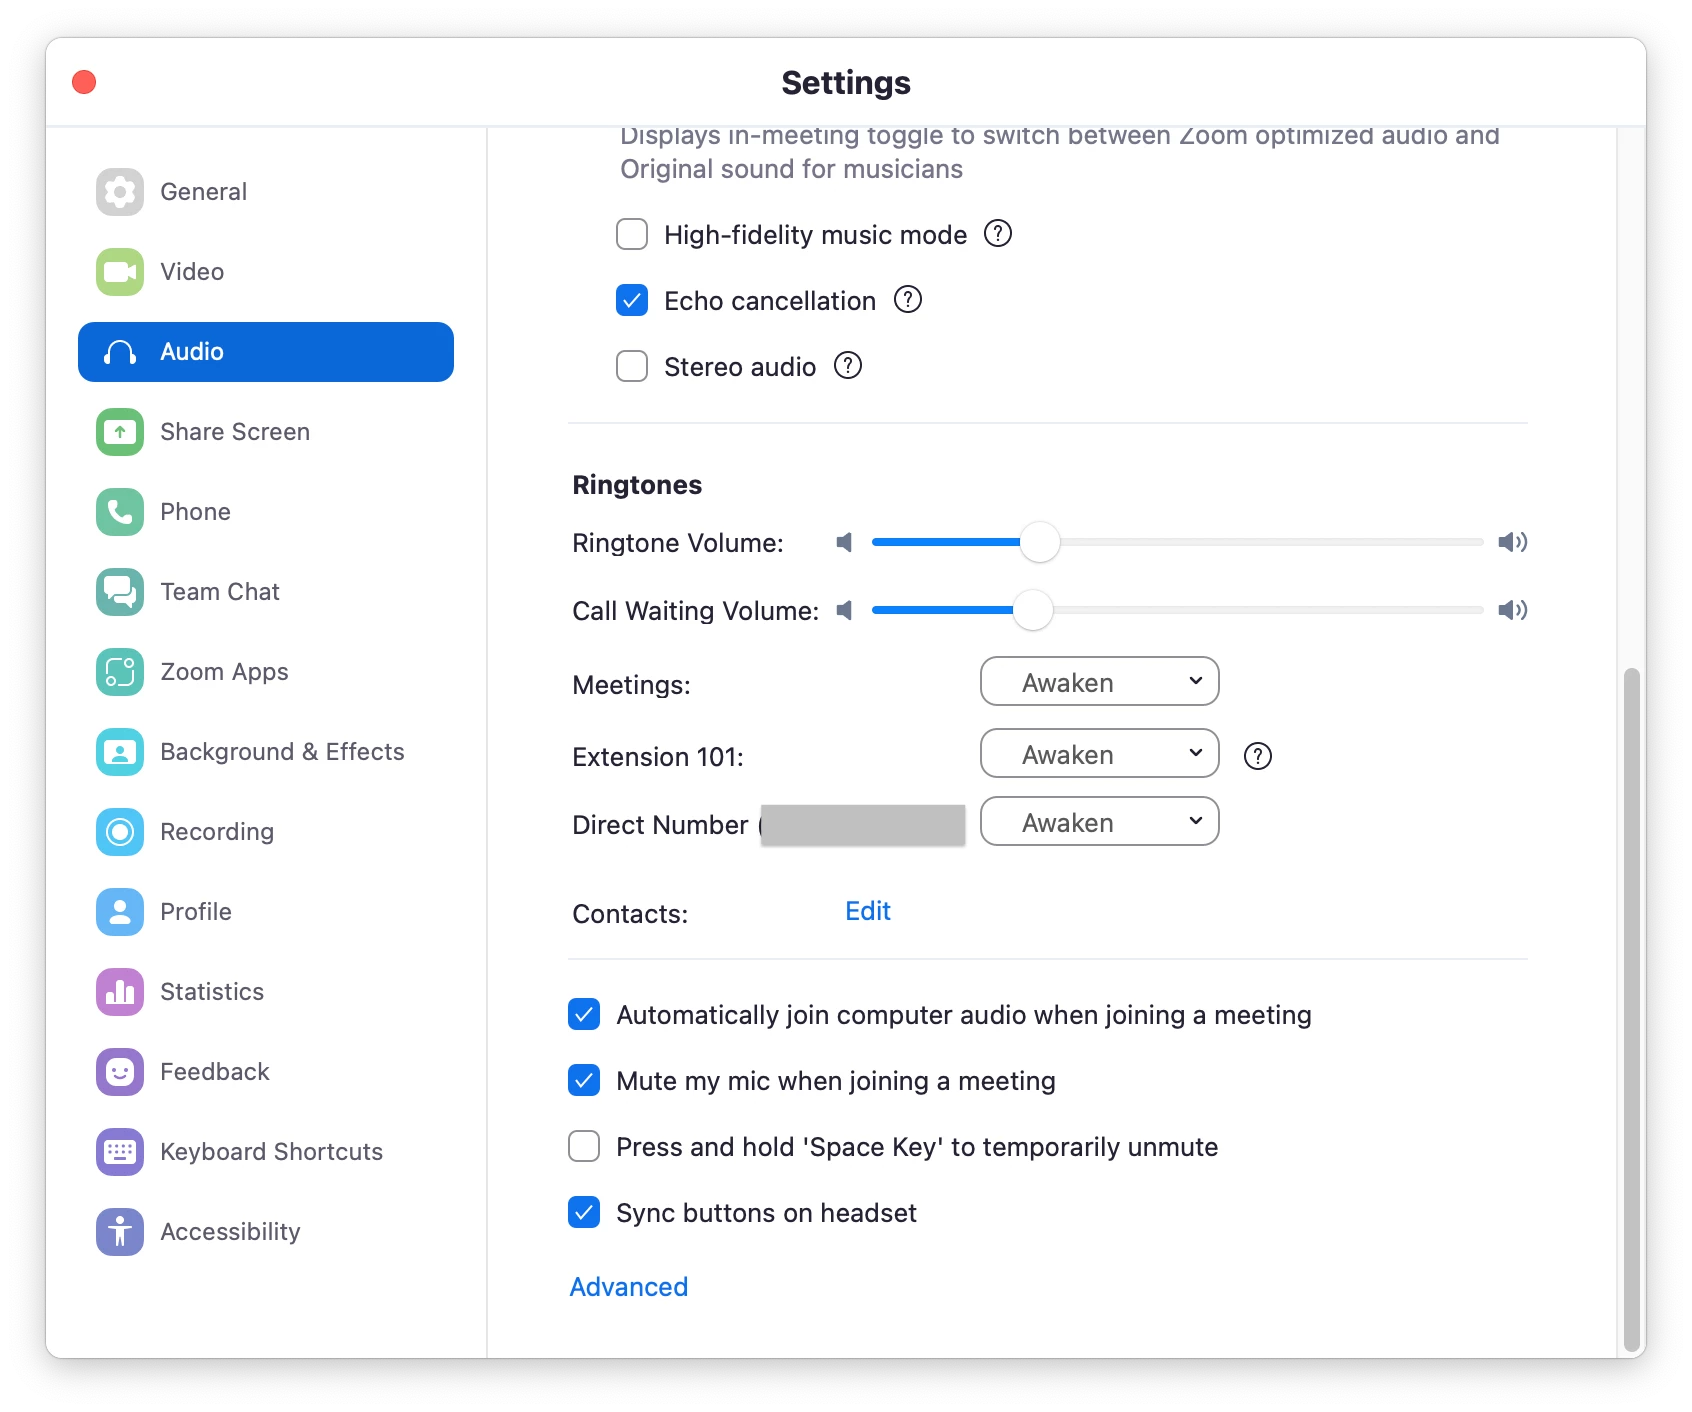Screen dimensions: 1692x1412
Task: Open help for Stereo audio
Action: [x=848, y=366]
